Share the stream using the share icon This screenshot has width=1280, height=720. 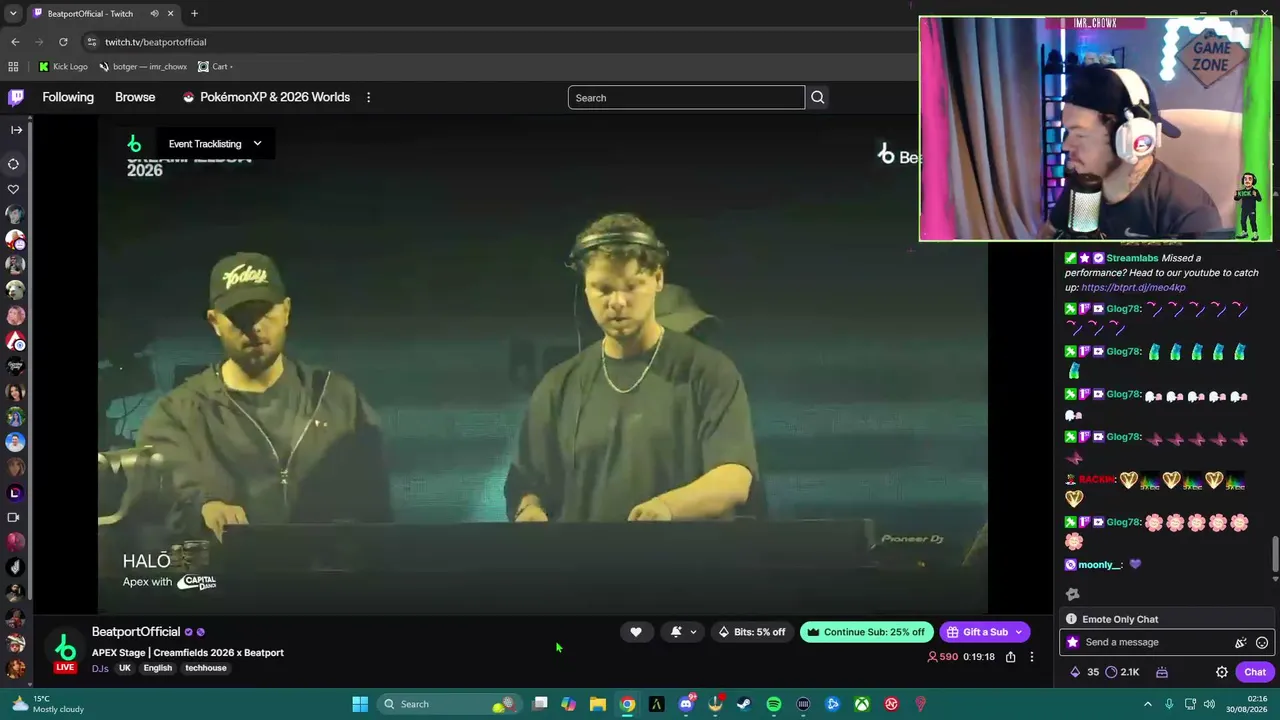(x=1011, y=657)
